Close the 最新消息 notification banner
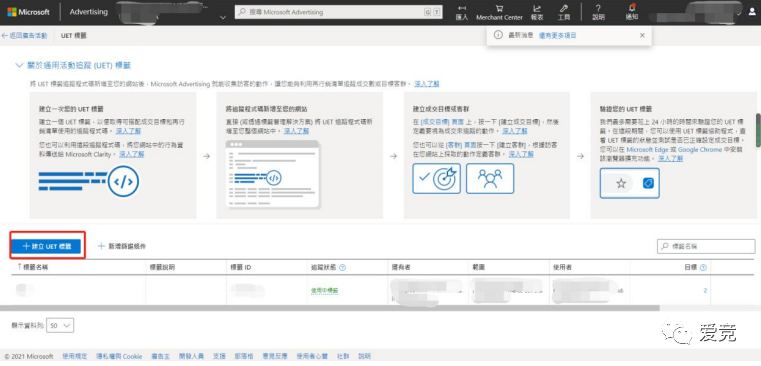 642,35
